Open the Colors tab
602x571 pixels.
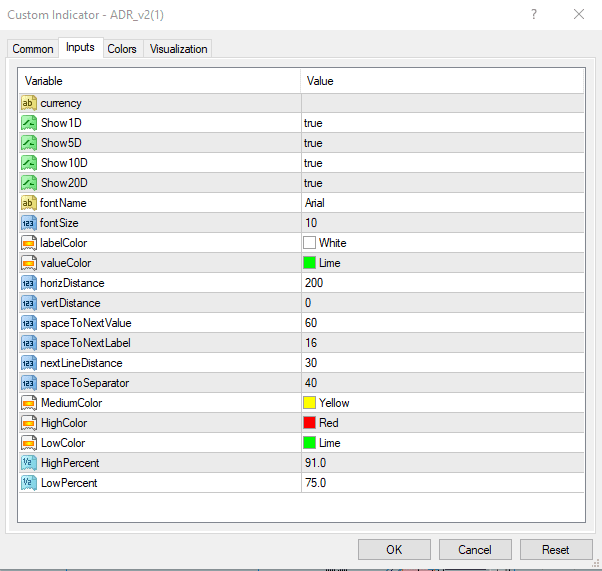122,49
